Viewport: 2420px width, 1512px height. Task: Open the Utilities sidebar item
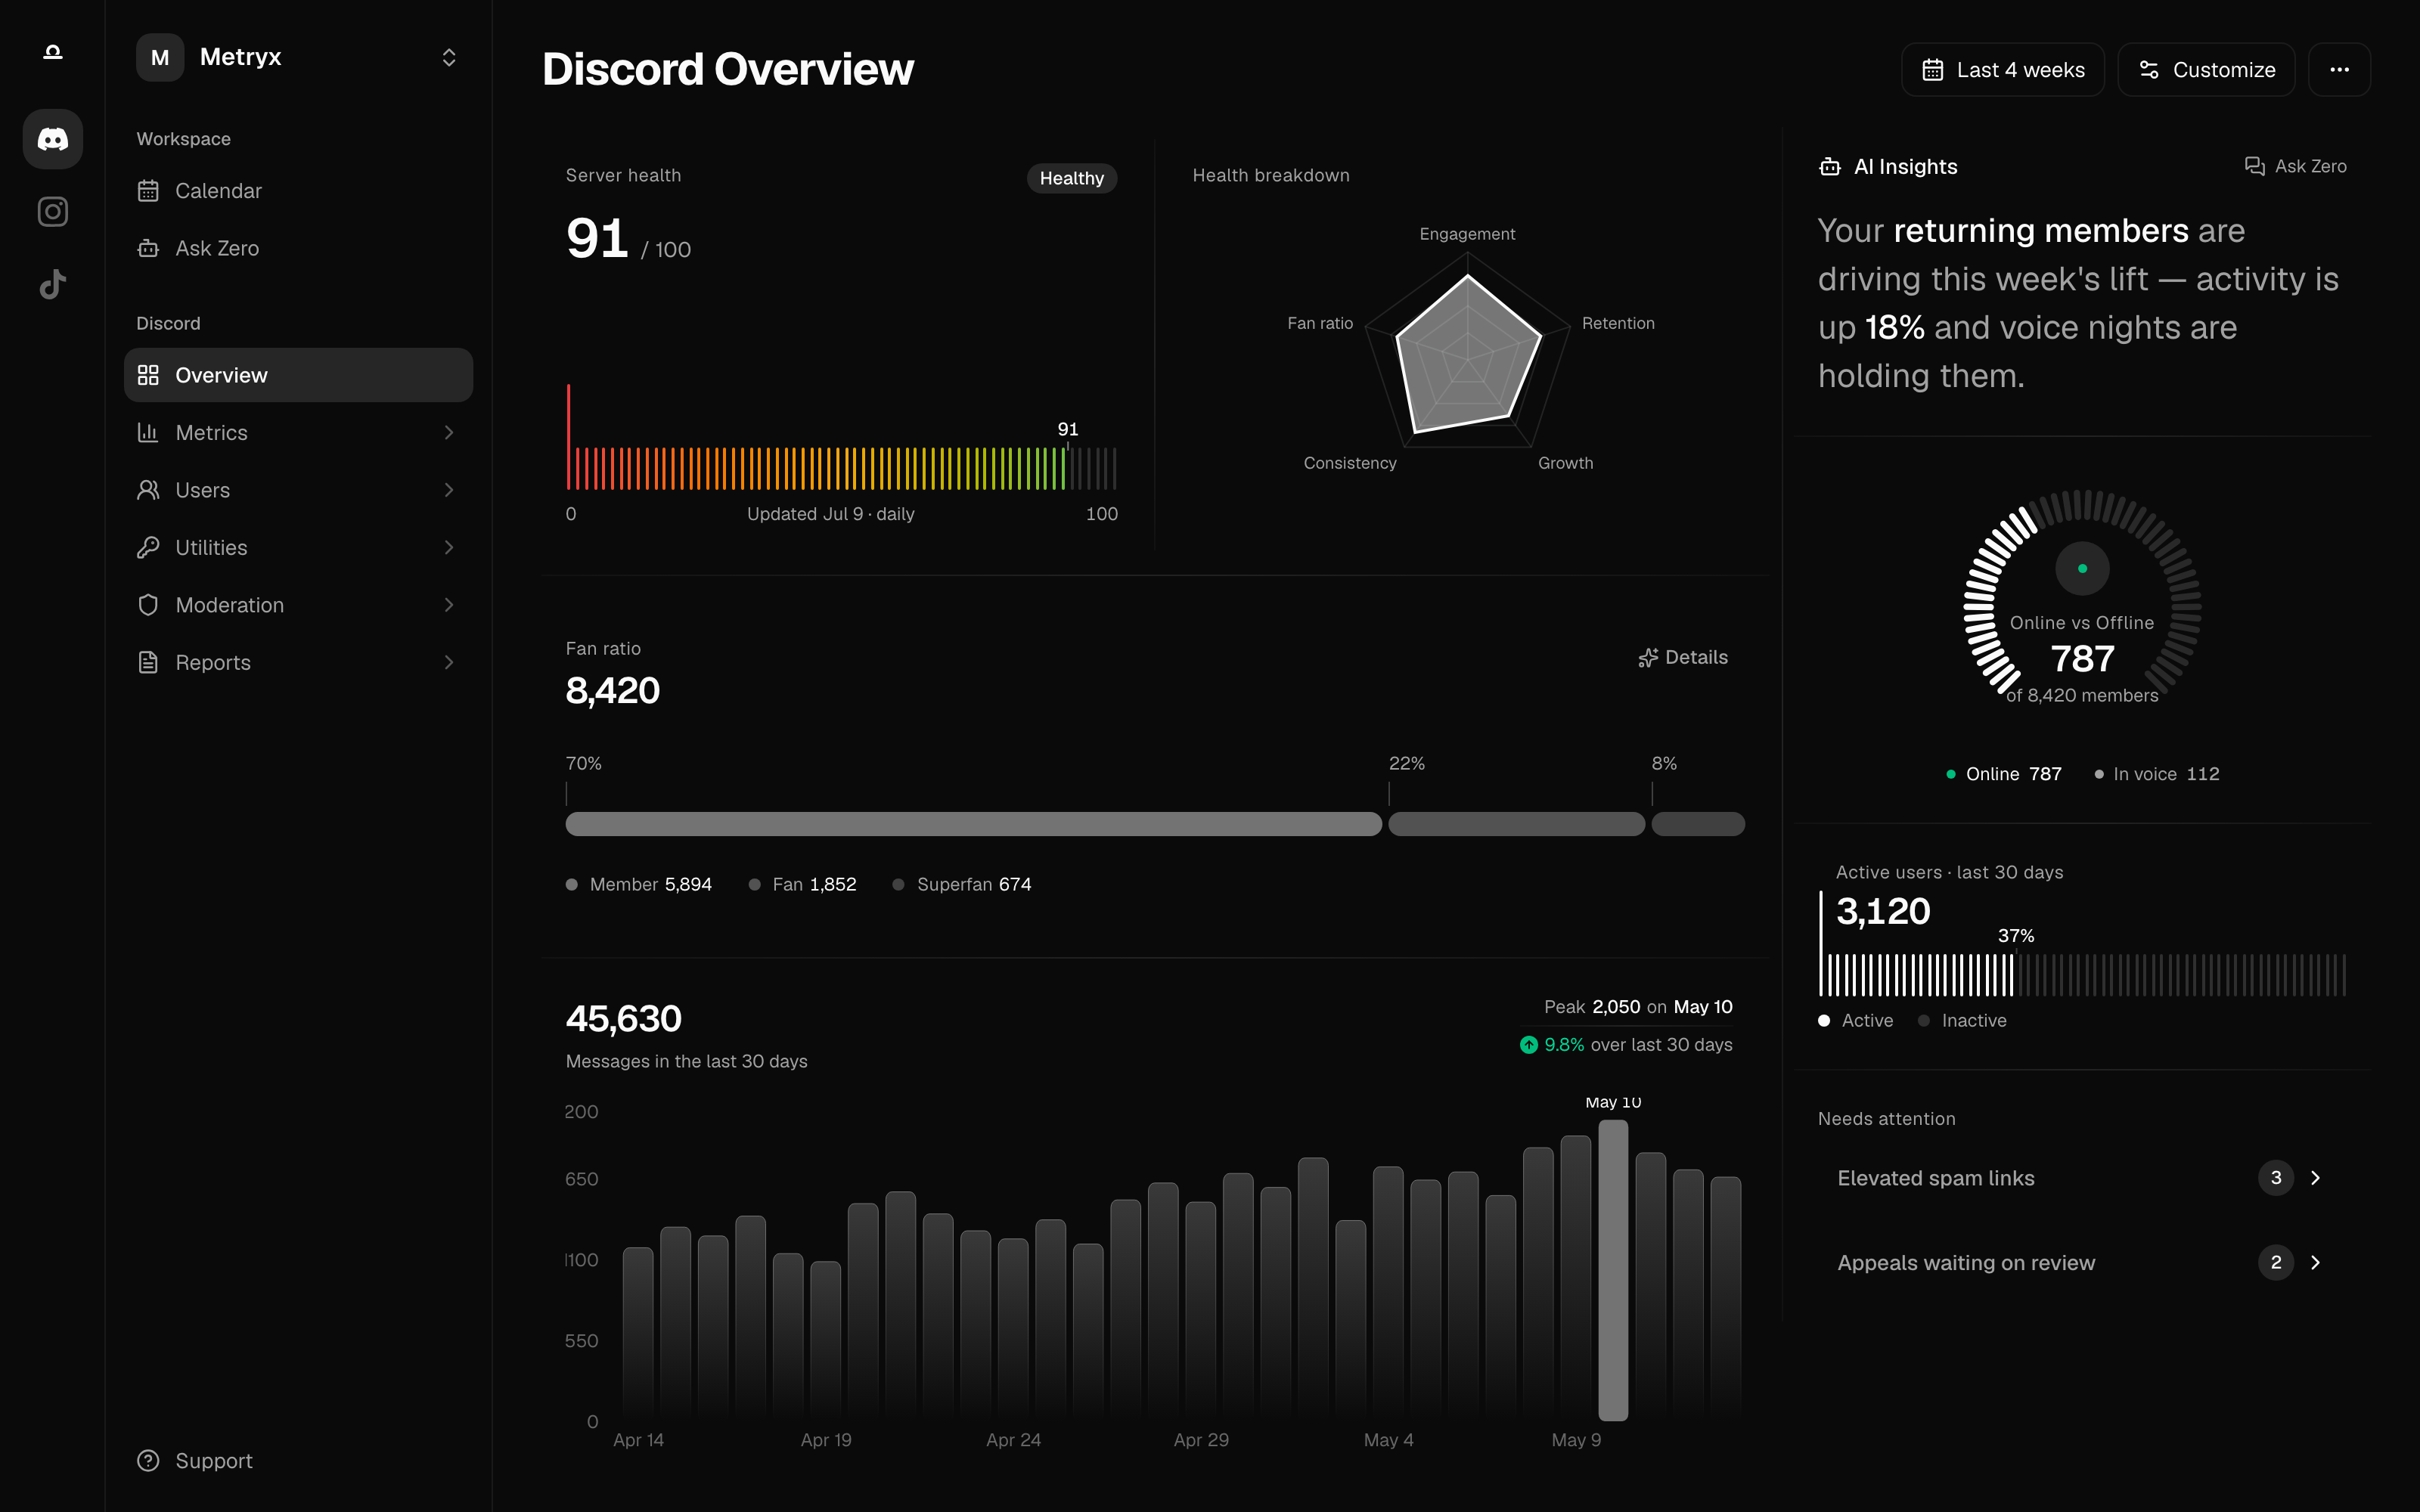point(298,548)
